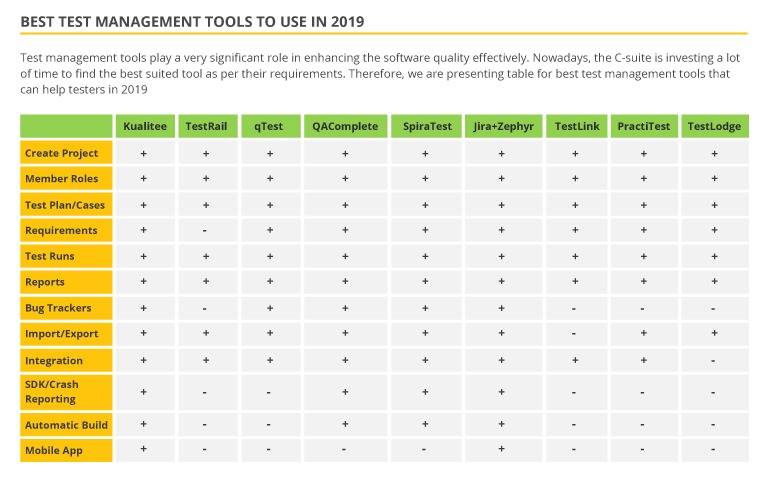This screenshot has height=477, width=768.
Task: Click the page title Best Test Management Tools
Action: tap(192, 22)
